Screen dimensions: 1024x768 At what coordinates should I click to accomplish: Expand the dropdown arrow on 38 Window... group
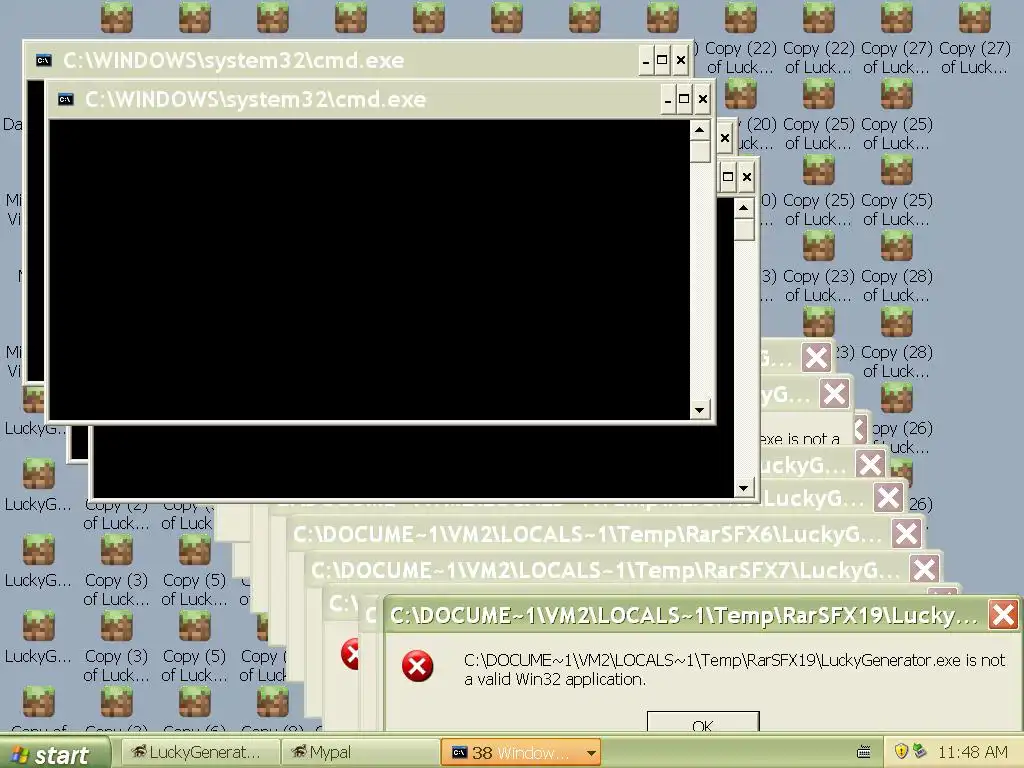pyautogui.click(x=591, y=753)
